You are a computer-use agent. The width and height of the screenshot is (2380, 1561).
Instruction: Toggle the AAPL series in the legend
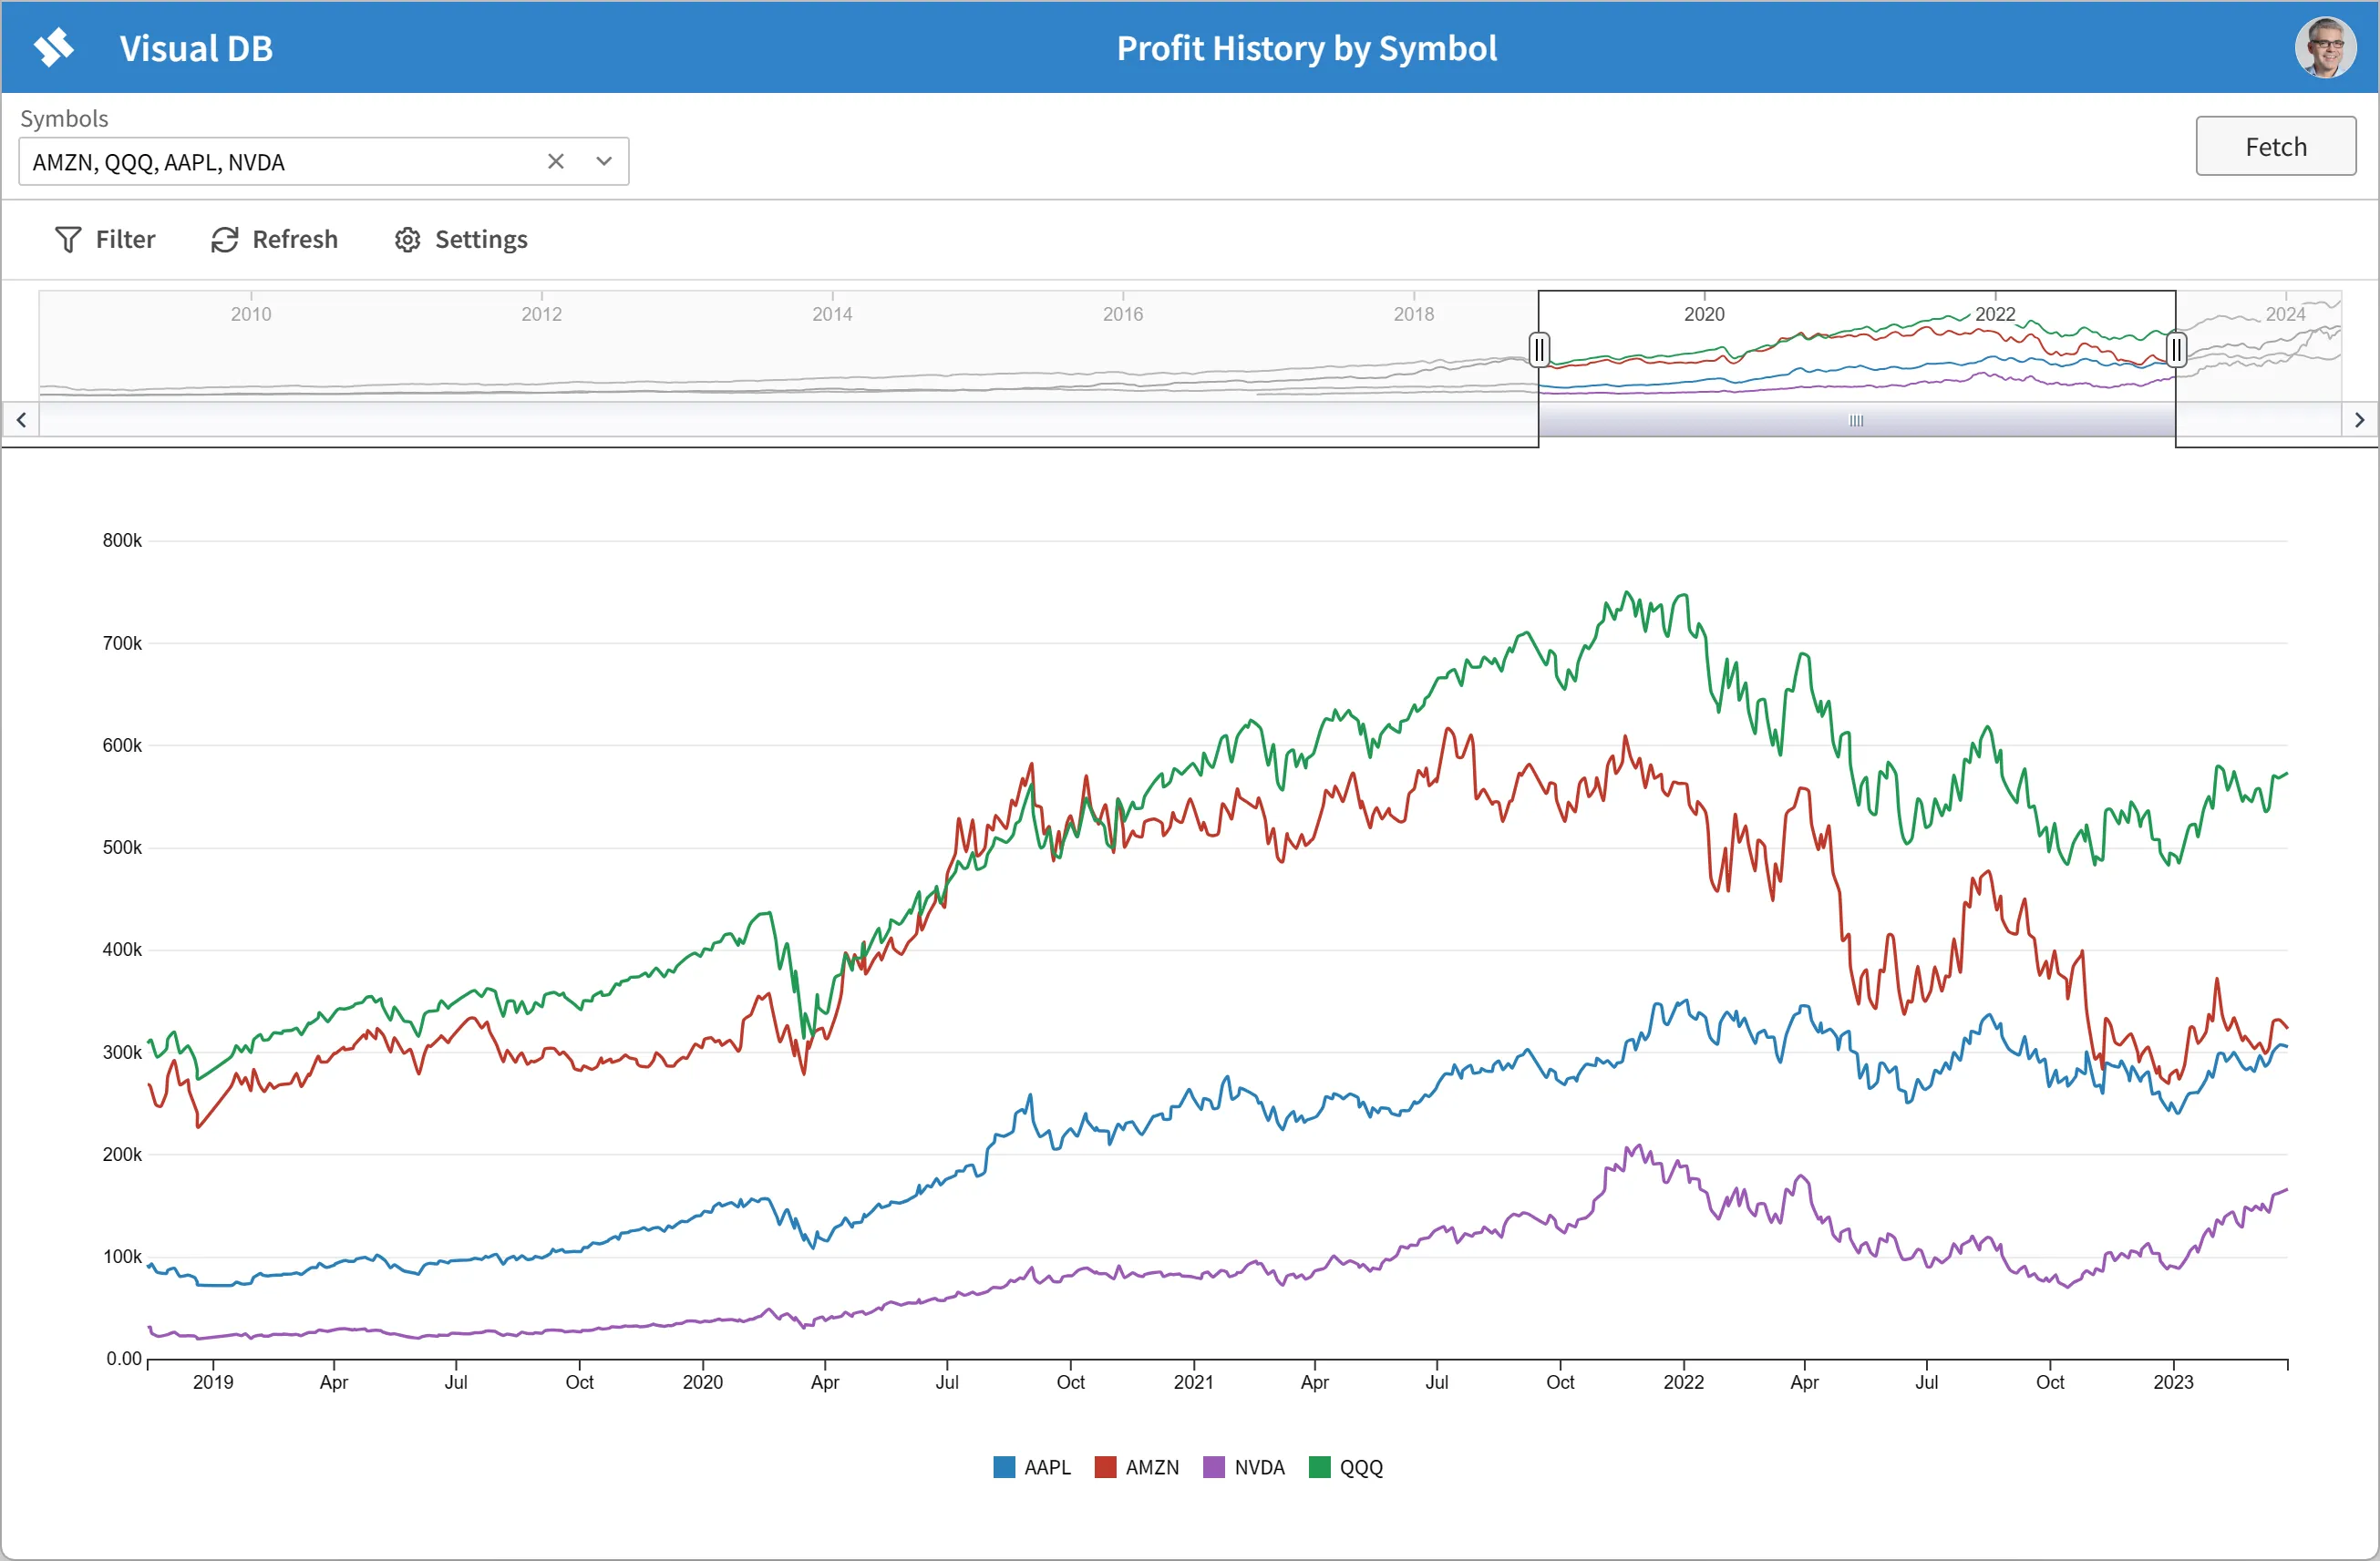(1032, 1467)
